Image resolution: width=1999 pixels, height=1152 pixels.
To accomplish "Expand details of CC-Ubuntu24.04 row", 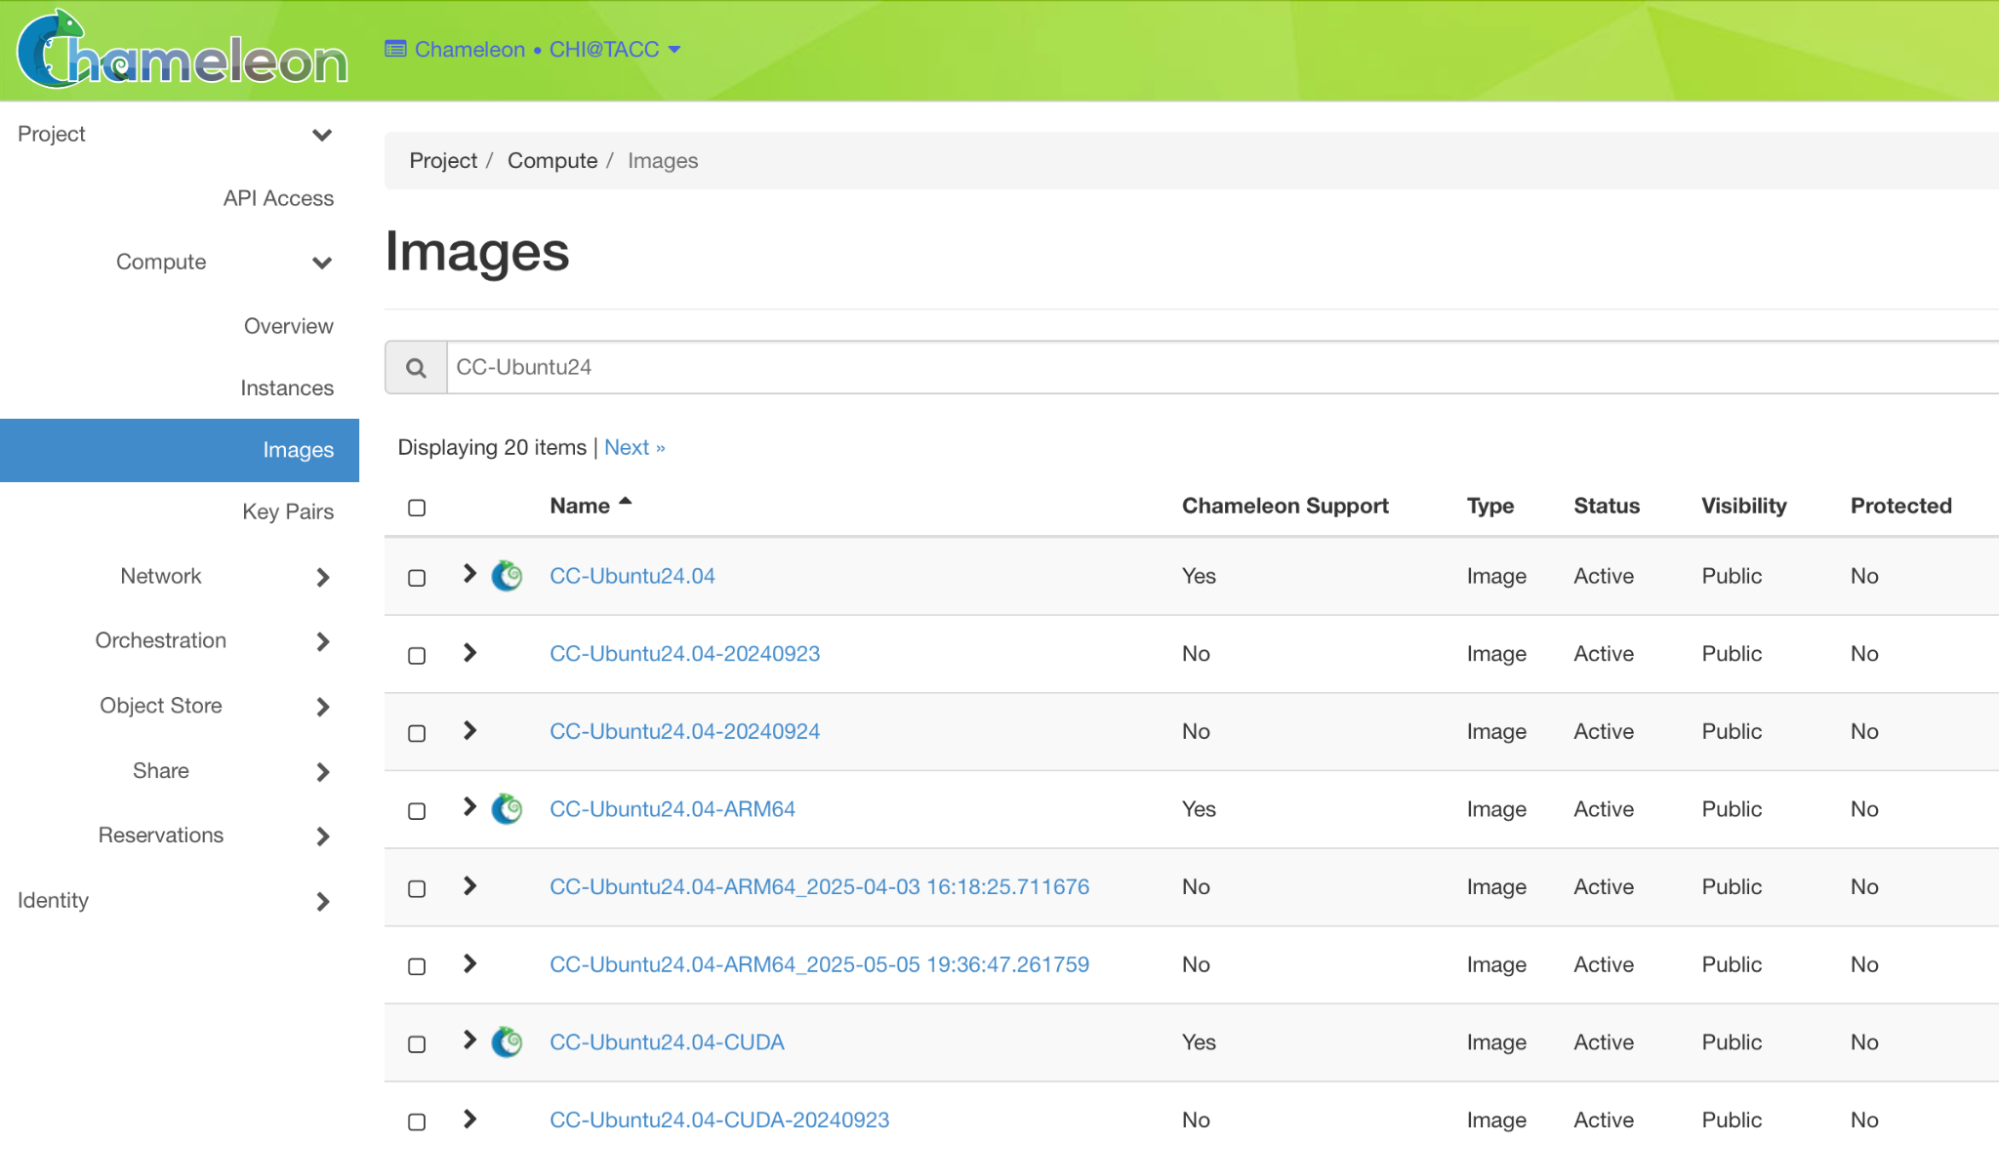I will pyautogui.click(x=470, y=573).
